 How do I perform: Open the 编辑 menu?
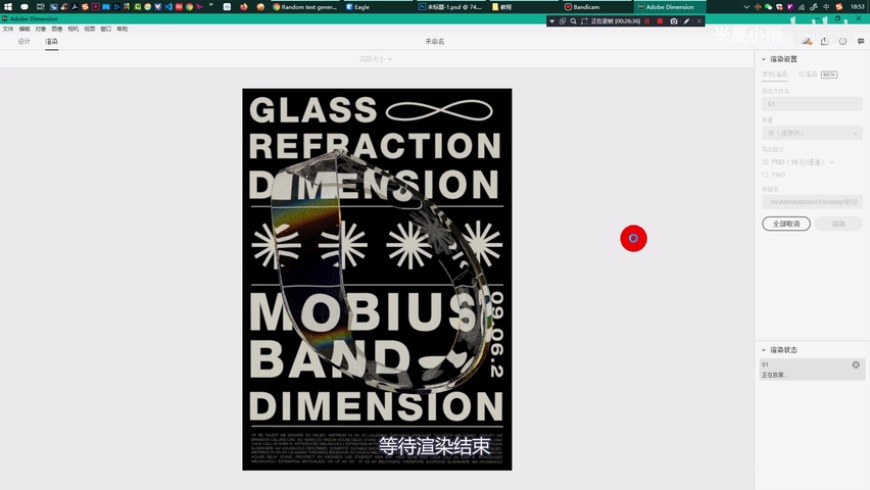[x=24, y=29]
